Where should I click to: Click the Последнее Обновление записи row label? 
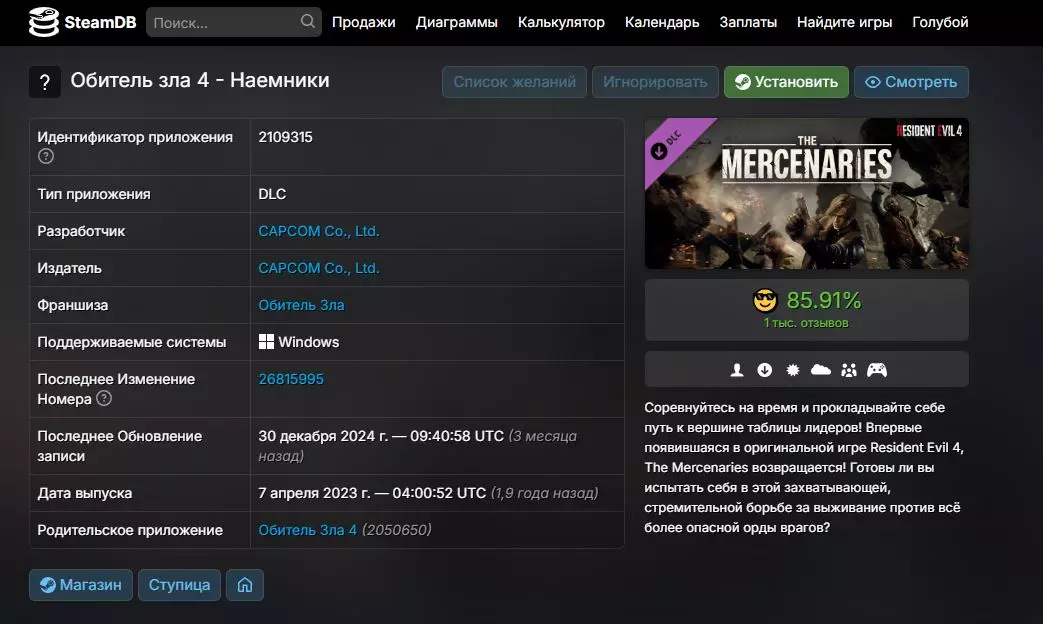120,446
